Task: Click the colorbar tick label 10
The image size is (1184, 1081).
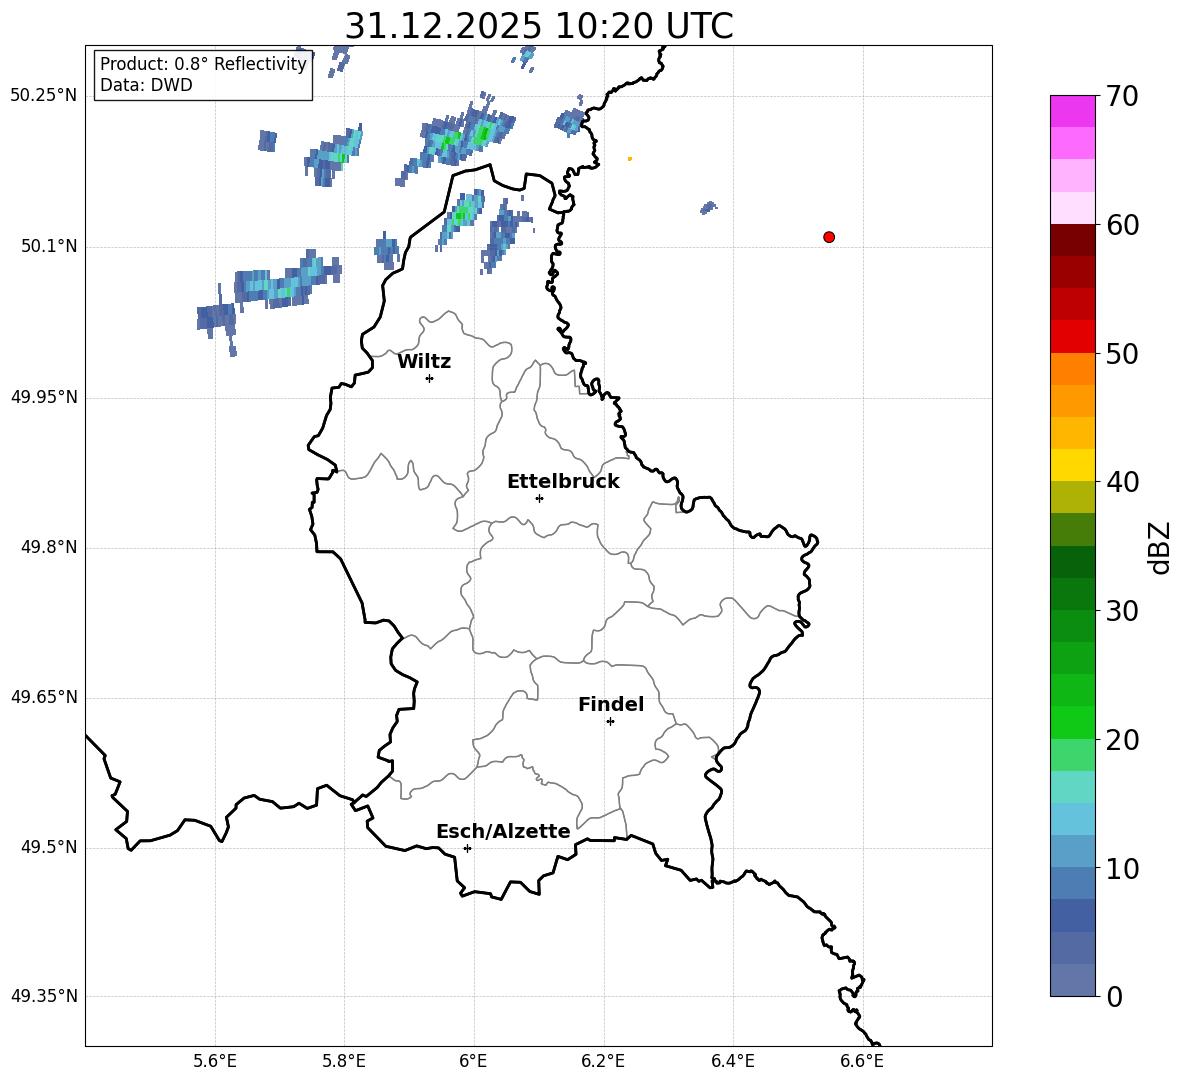Action: pos(1122,869)
